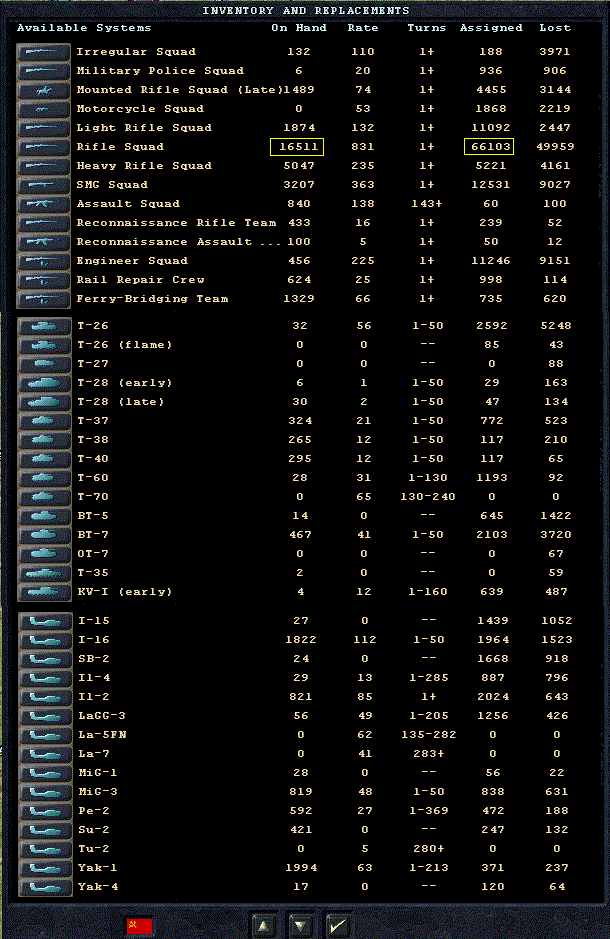Click the On Hand column header
The height and width of the screenshot is (939, 610).
click(x=299, y=28)
